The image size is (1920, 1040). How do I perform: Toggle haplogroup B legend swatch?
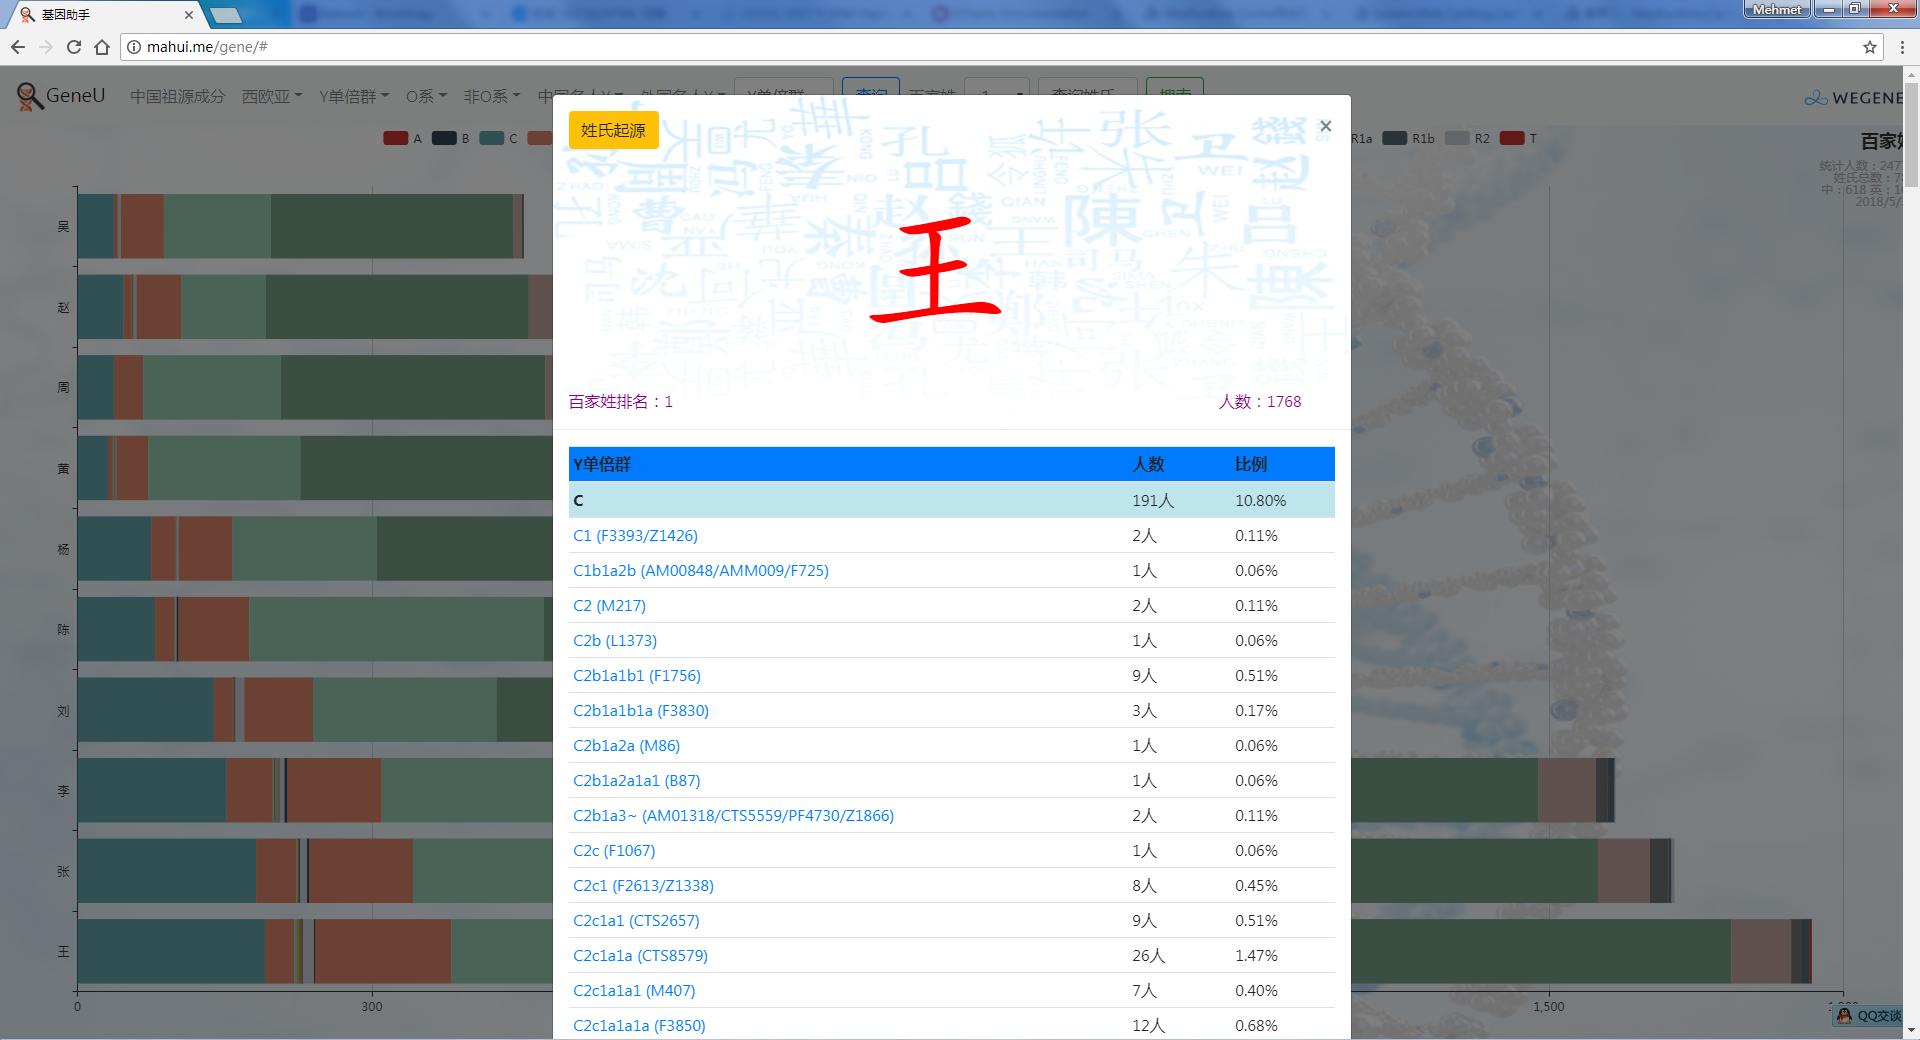(444, 138)
